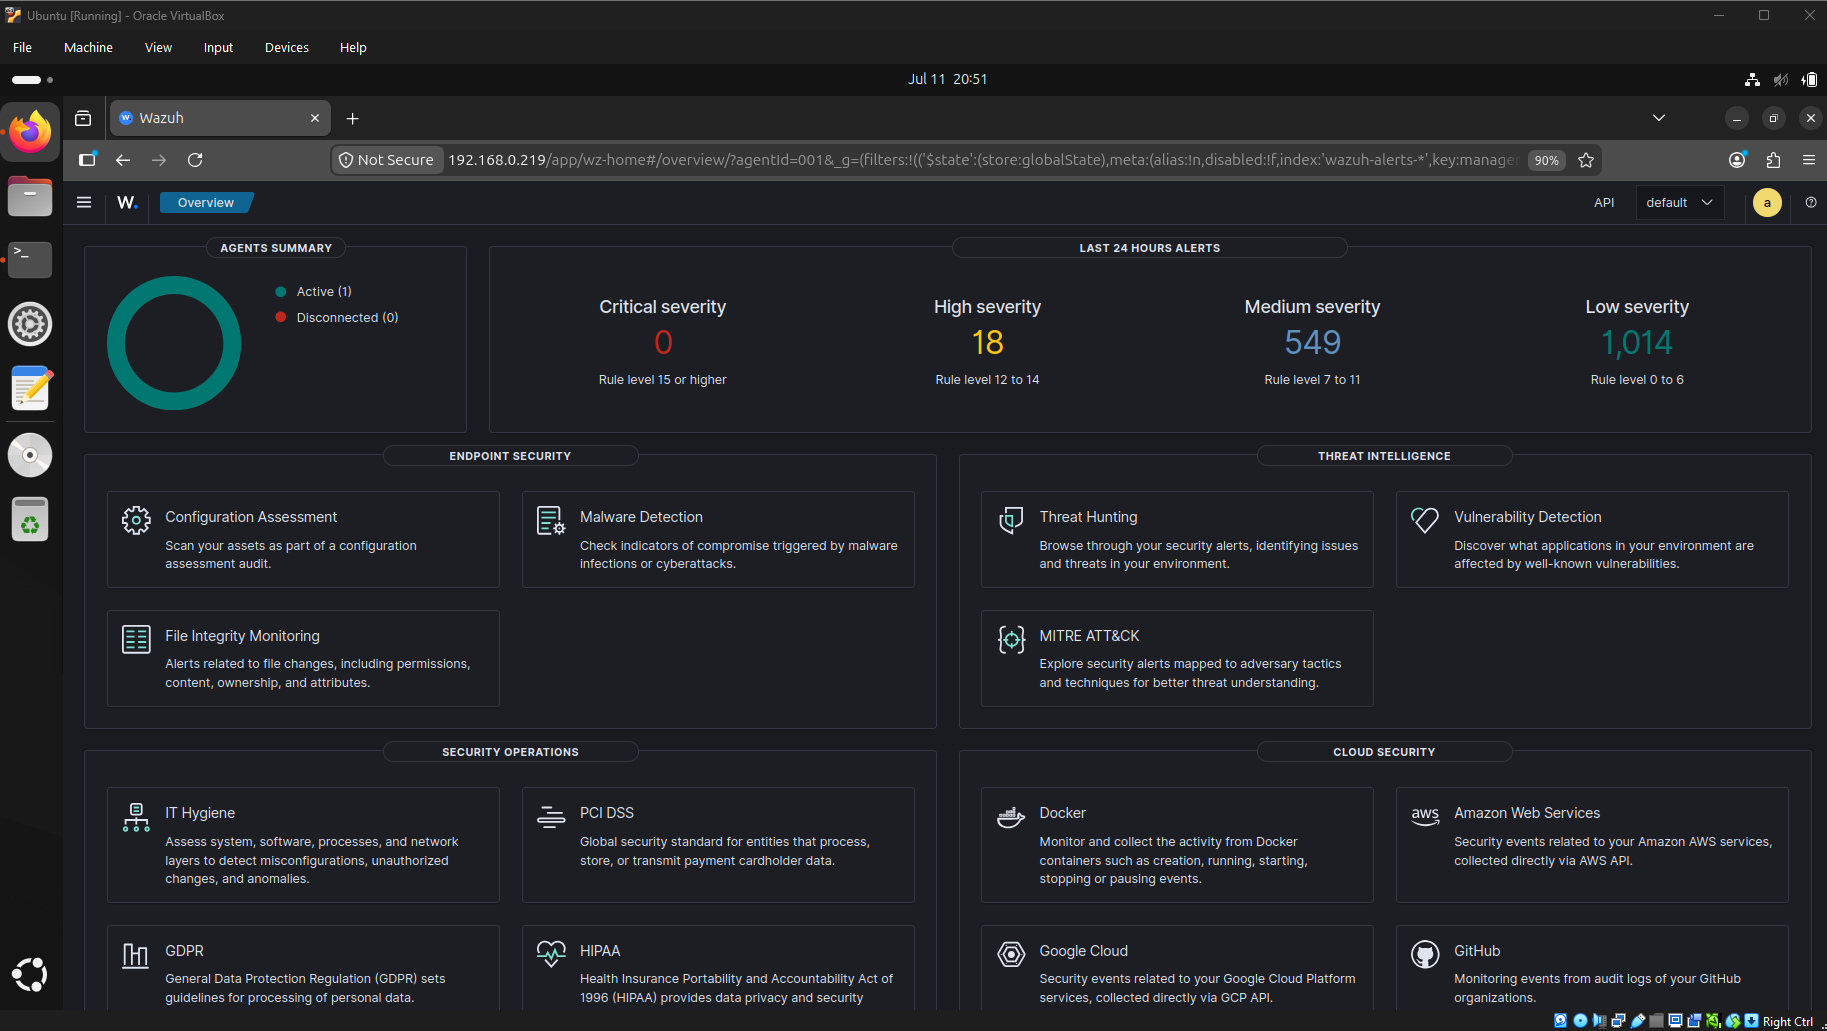1827x1031 pixels.
Task: Open the File Integrity Monitoring module title
Action: pyautogui.click(x=242, y=636)
